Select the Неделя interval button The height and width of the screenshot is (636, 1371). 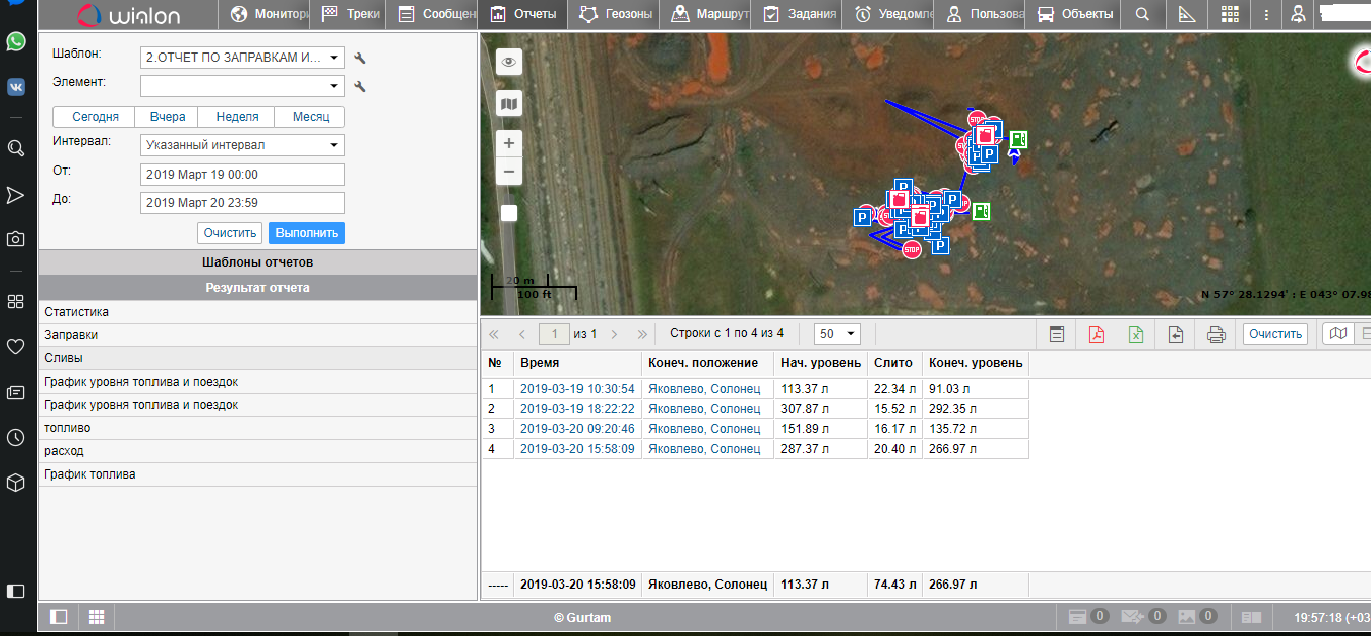click(237, 117)
